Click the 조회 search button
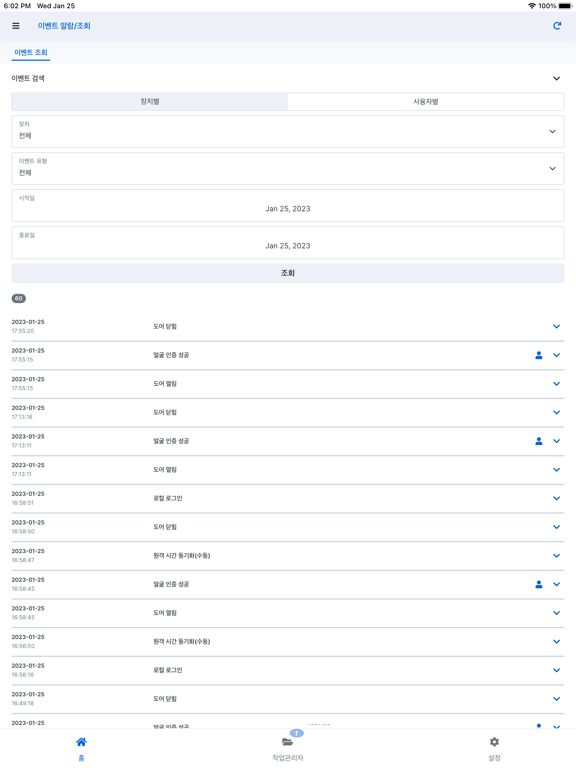The image size is (576, 768). pos(288,273)
